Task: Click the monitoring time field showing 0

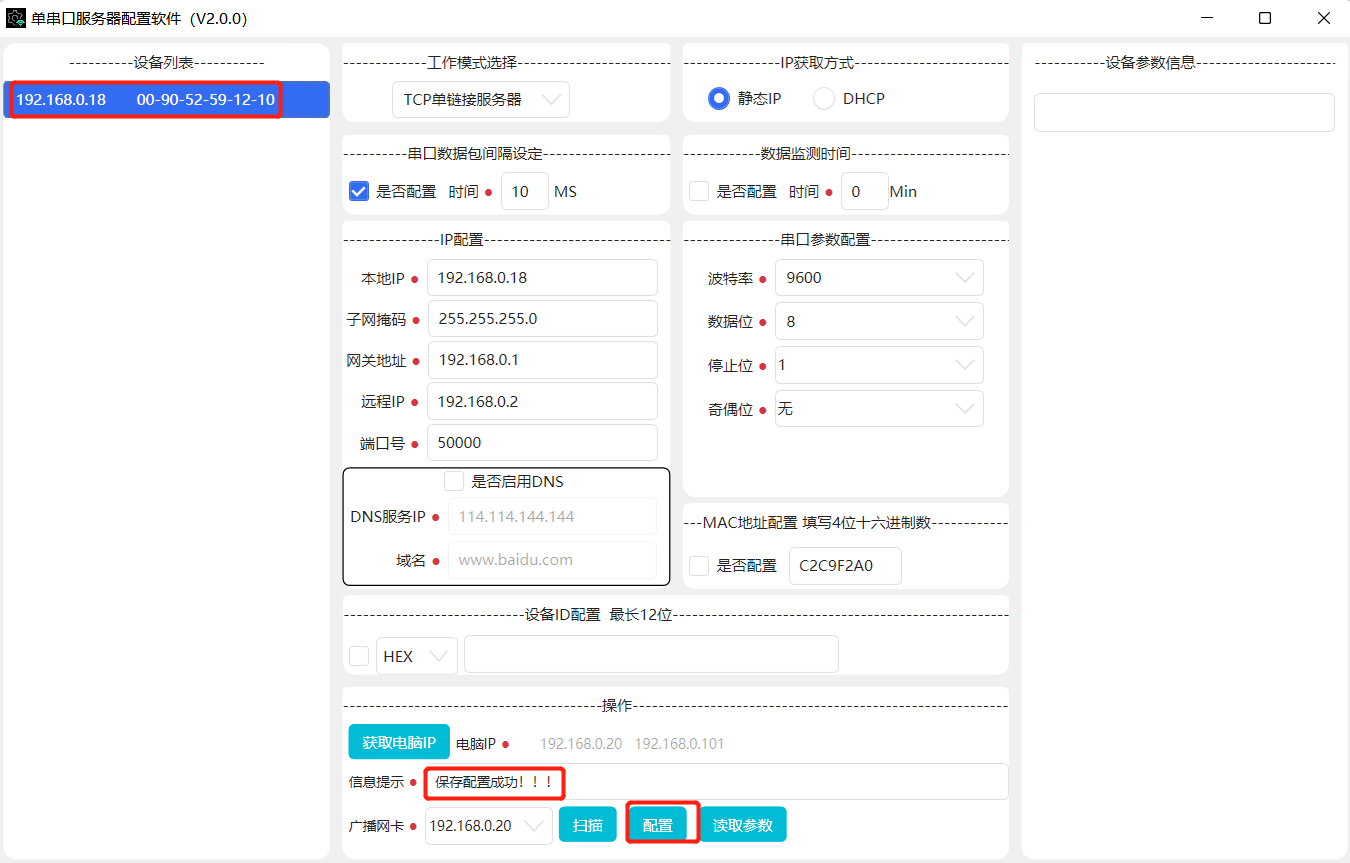Action: click(x=865, y=191)
